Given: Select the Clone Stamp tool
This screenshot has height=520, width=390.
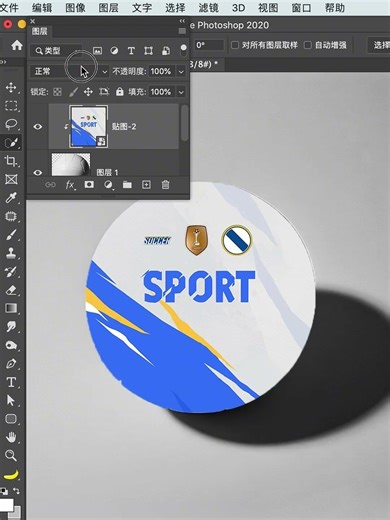Looking at the screenshot, I should (11, 253).
